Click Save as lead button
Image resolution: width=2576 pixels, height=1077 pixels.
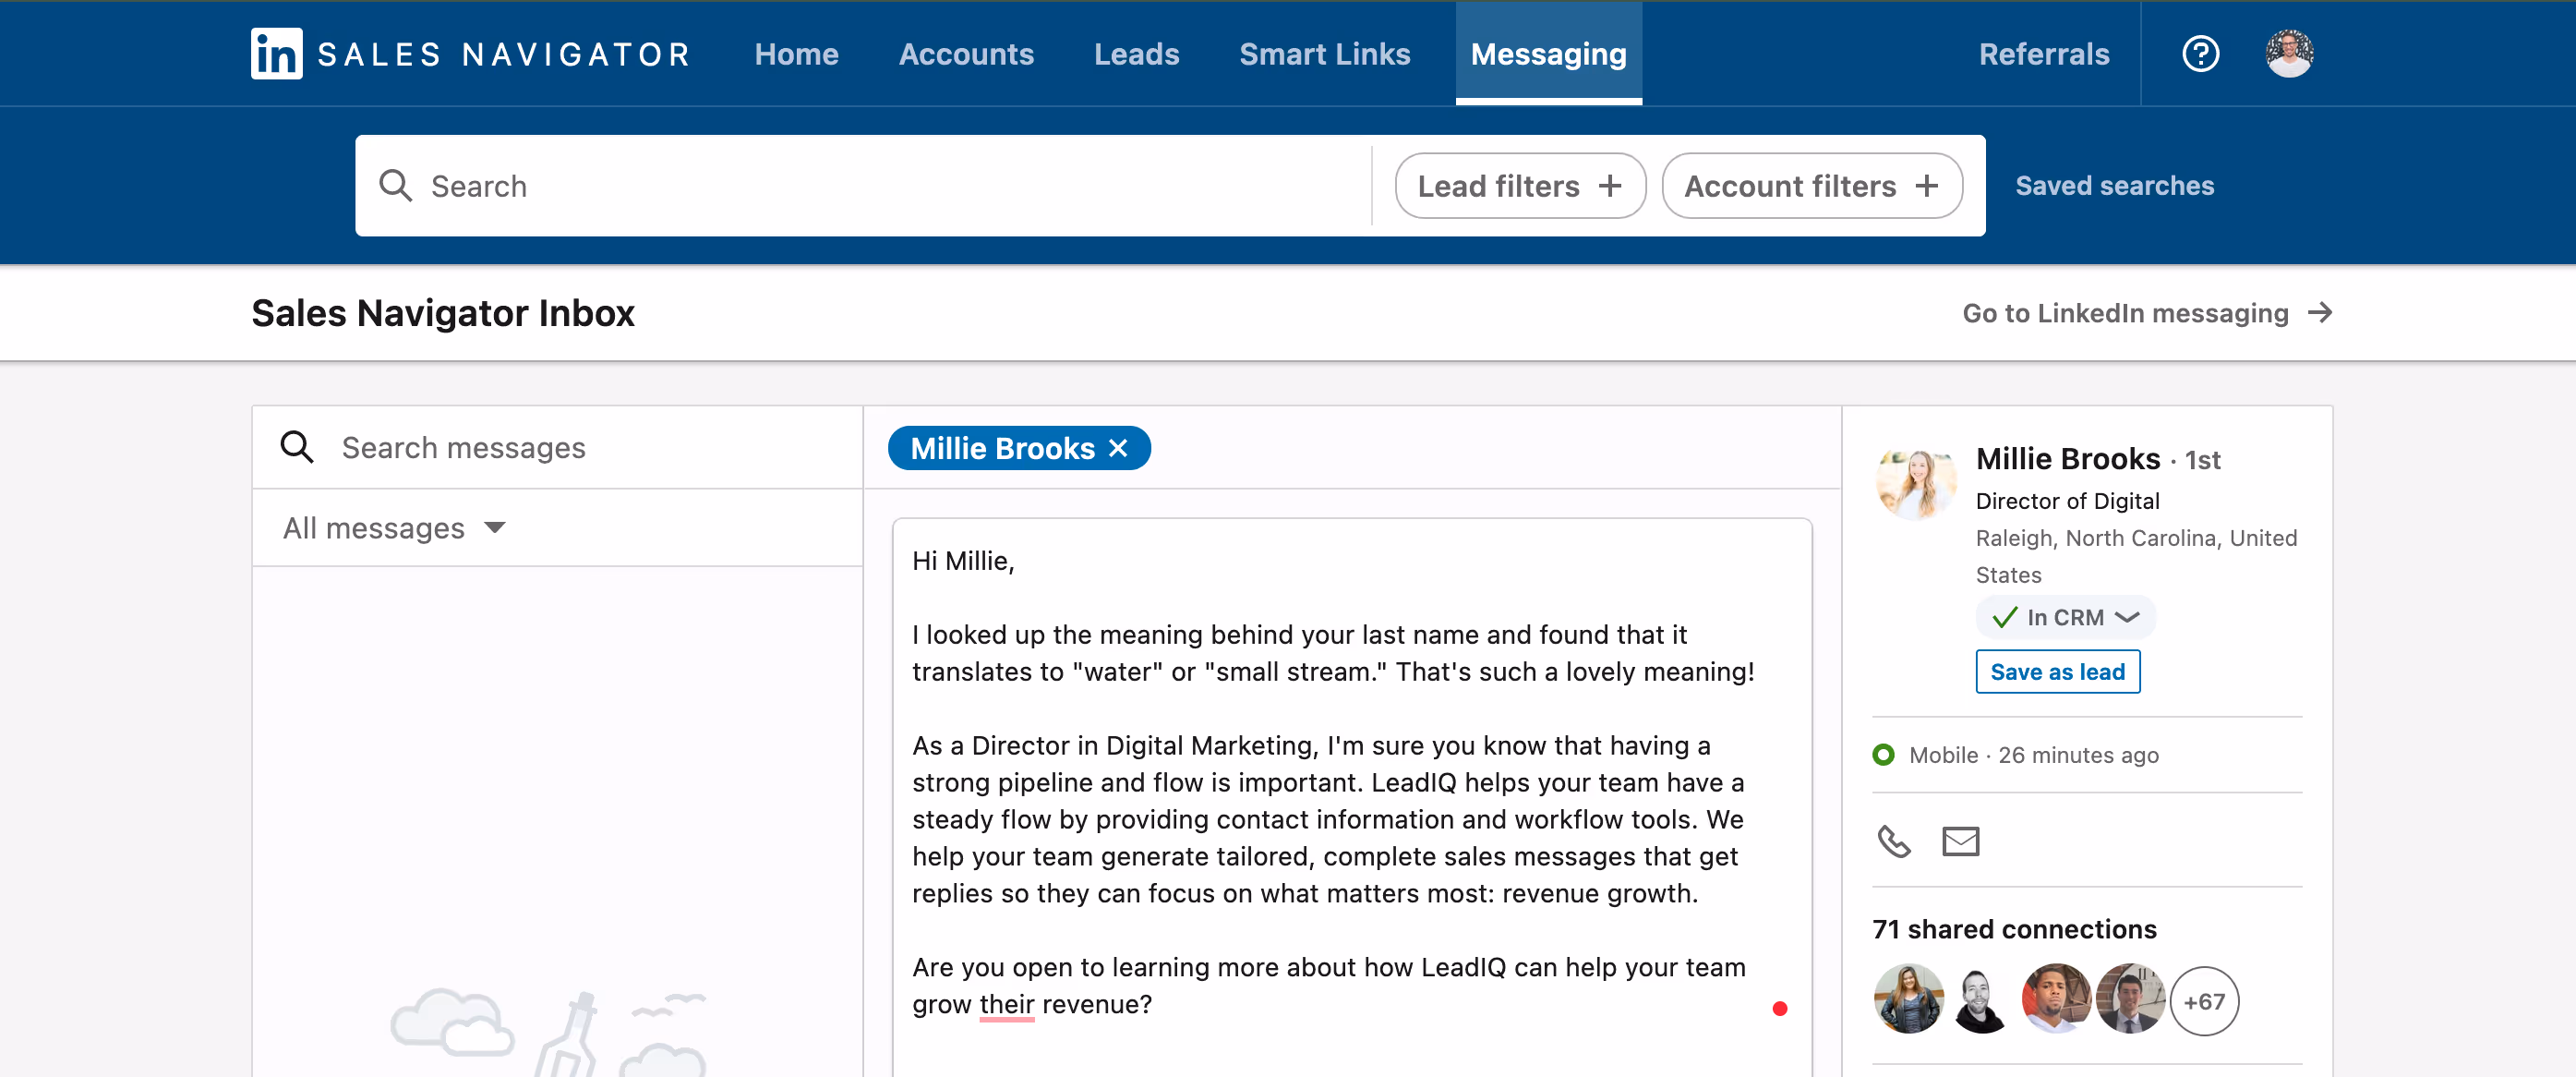[2057, 672]
